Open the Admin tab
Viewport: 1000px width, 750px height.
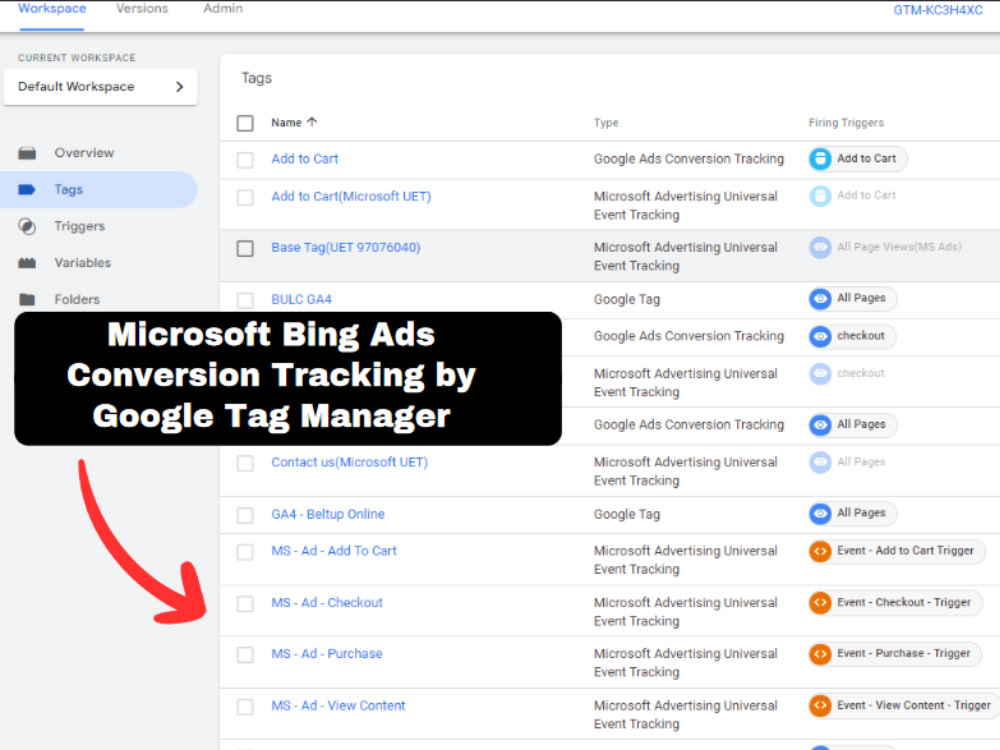tap(222, 8)
